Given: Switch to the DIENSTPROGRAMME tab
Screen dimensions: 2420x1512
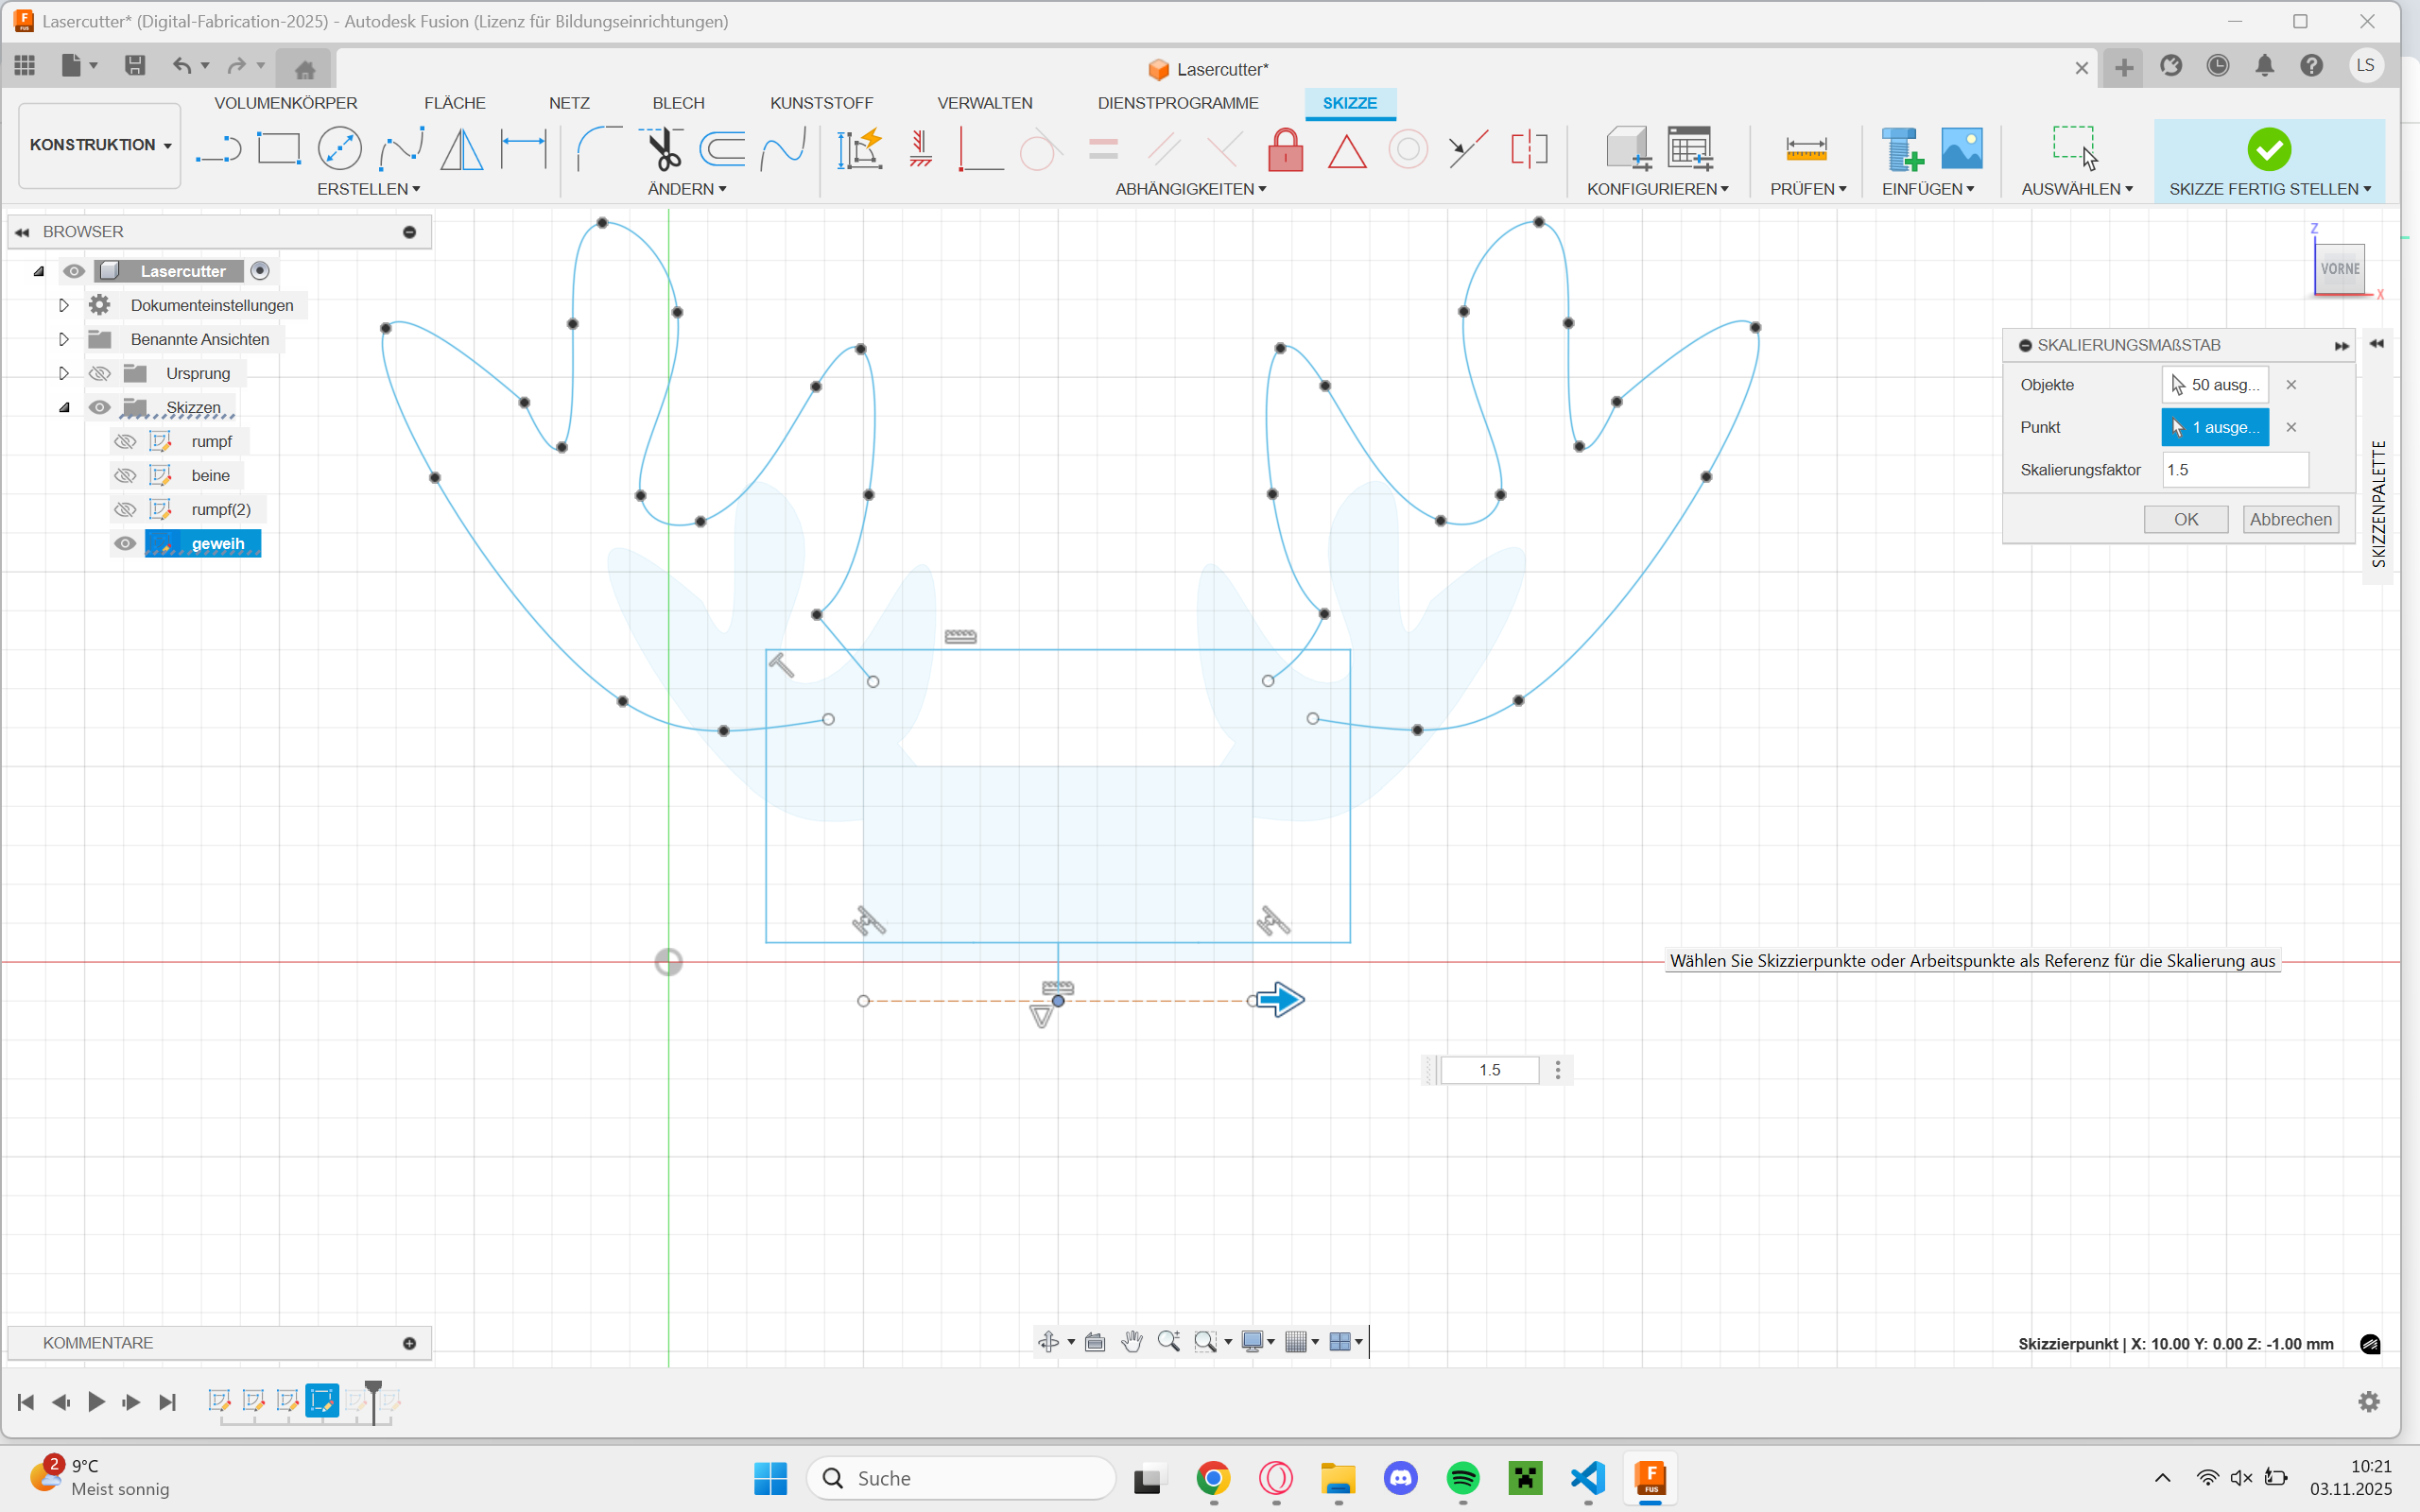Looking at the screenshot, I should pos(1177,103).
